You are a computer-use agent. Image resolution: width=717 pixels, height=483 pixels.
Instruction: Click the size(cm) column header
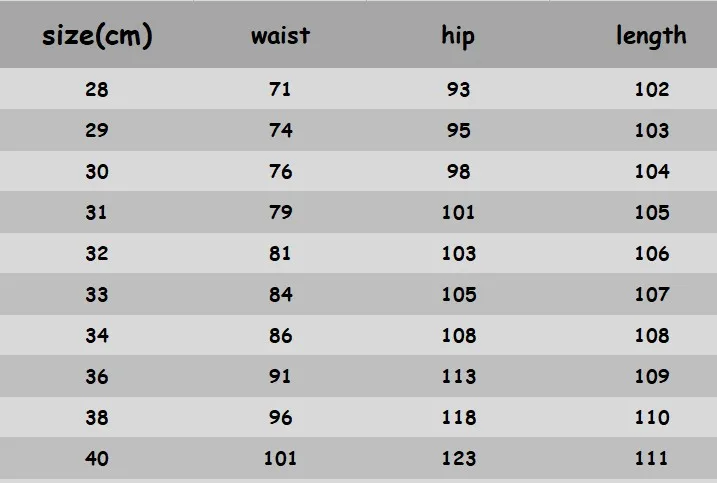pos(97,36)
